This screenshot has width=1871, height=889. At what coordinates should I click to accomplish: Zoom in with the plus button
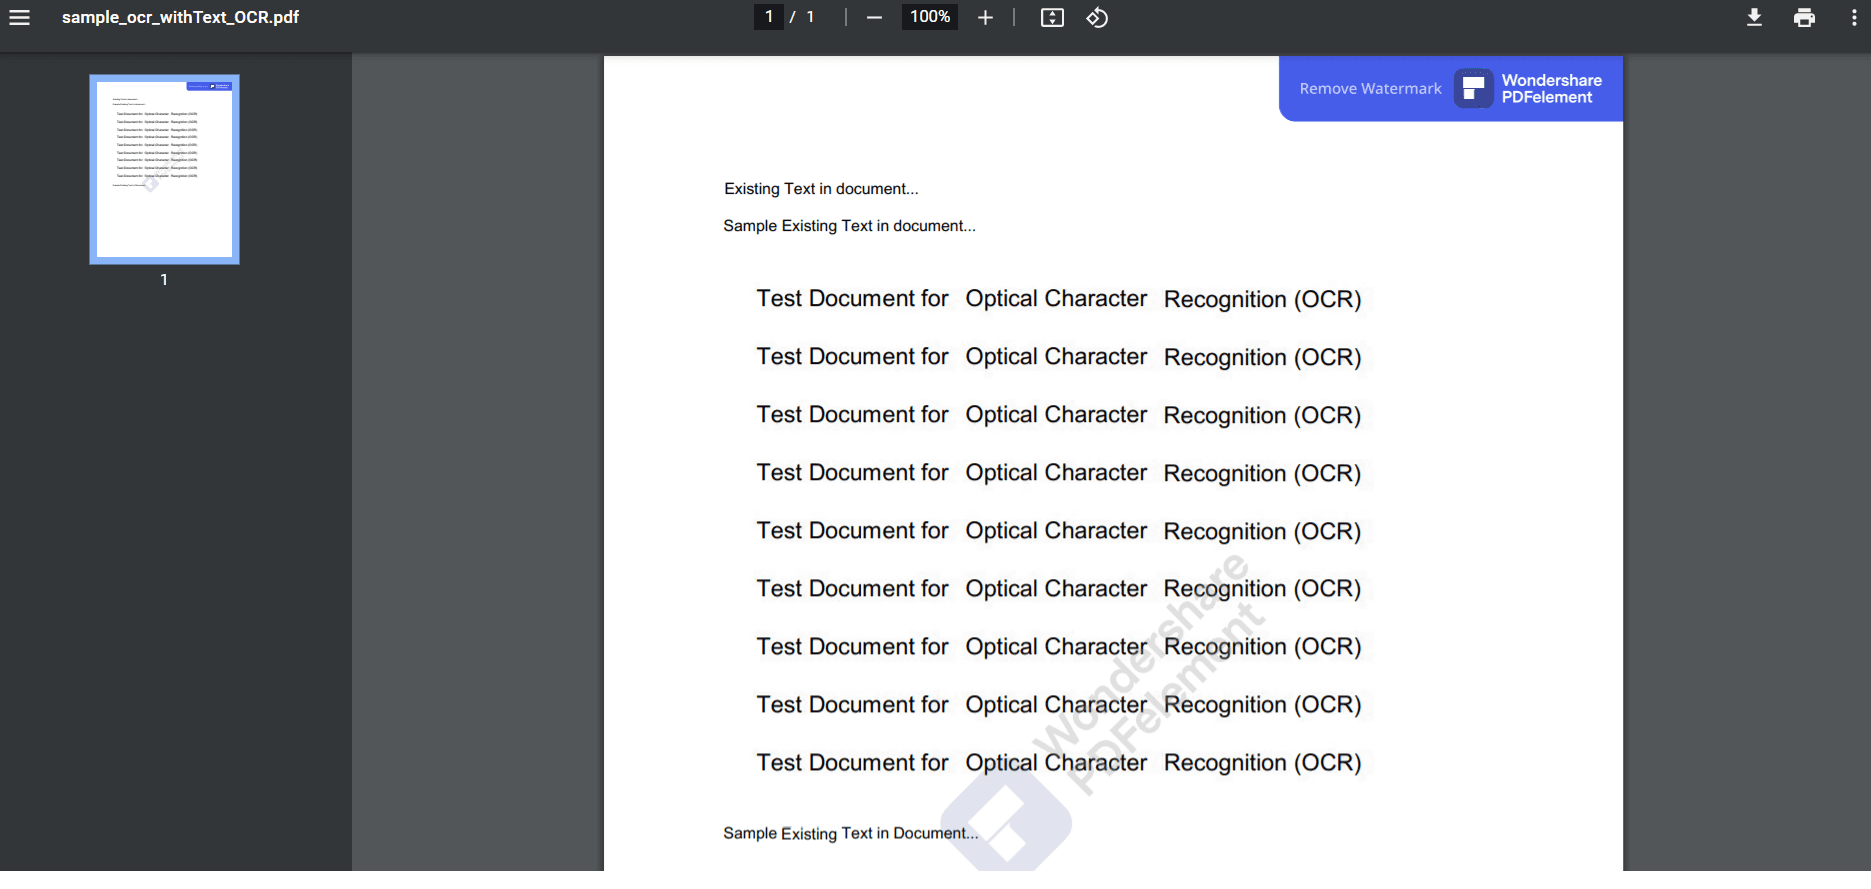click(985, 17)
